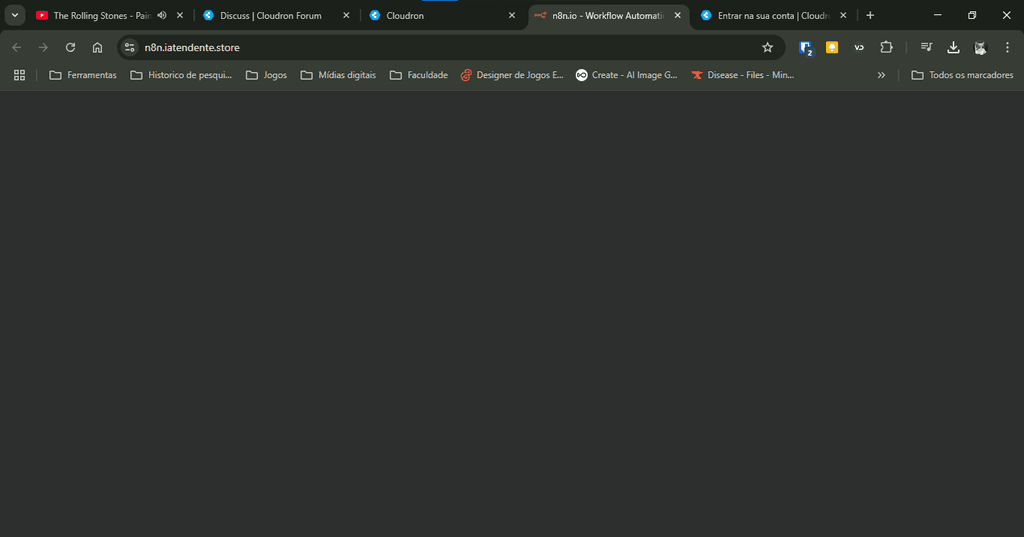Viewport: 1024px width, 537px height.
Task: Bookmark this page with the star icon
Action: pos(767,47)
